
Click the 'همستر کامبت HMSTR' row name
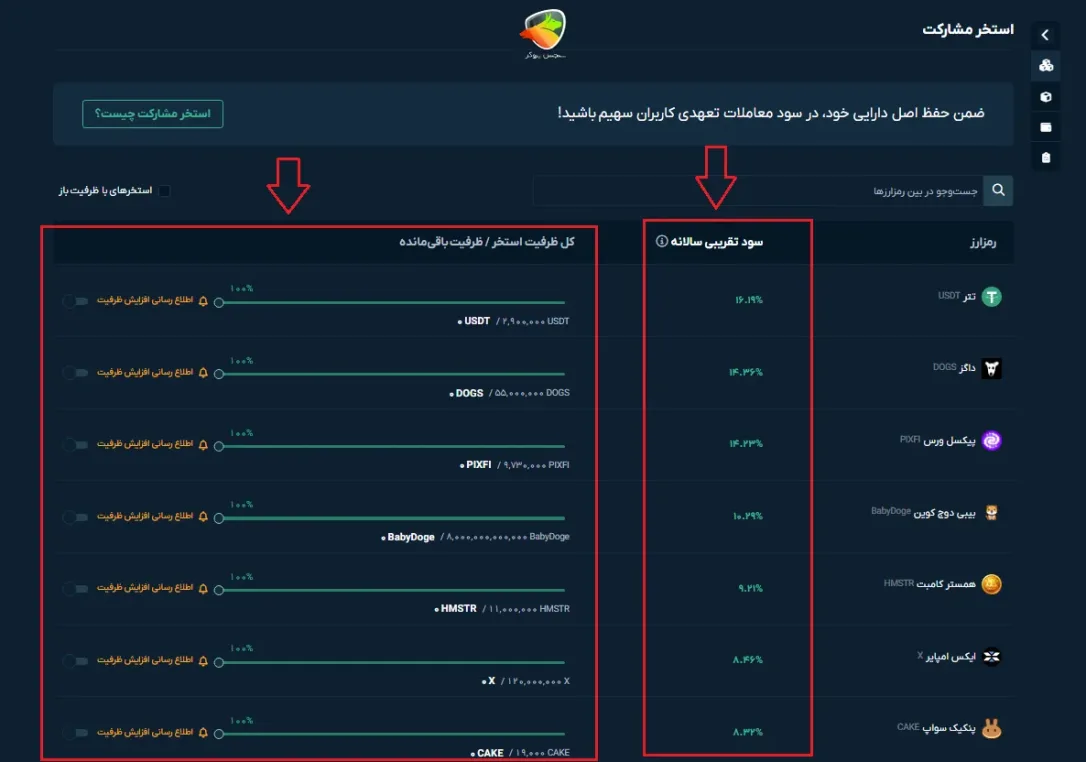[929, 584]
